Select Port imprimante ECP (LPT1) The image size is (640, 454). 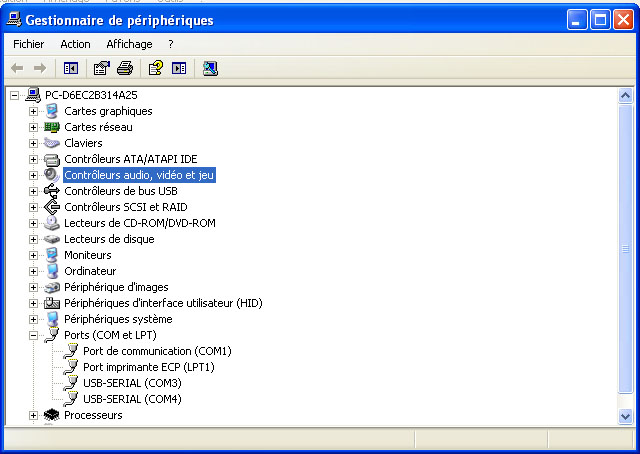click(149, 367)
